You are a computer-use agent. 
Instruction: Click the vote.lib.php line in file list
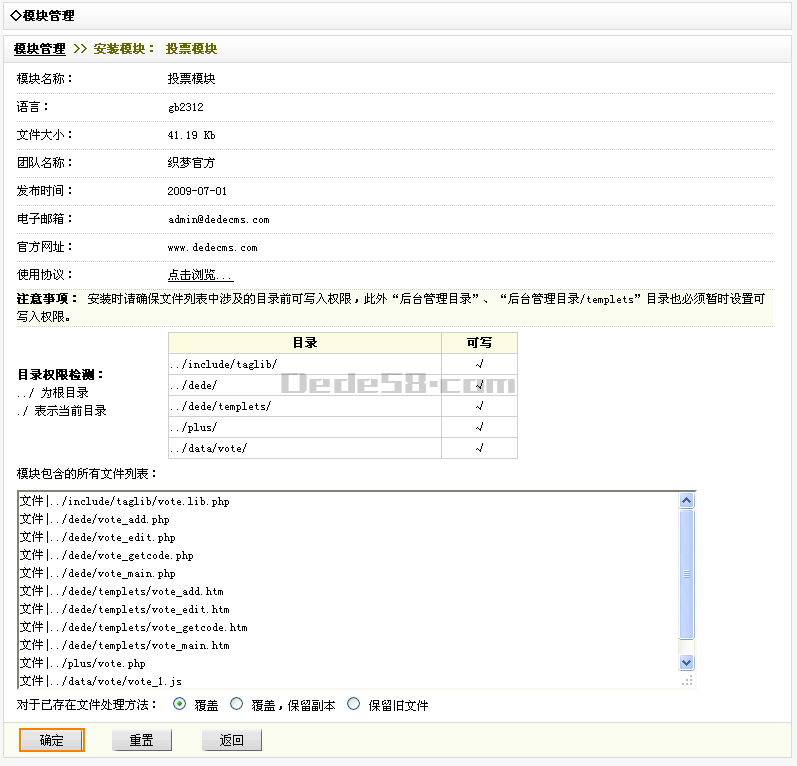pos(125,501)
